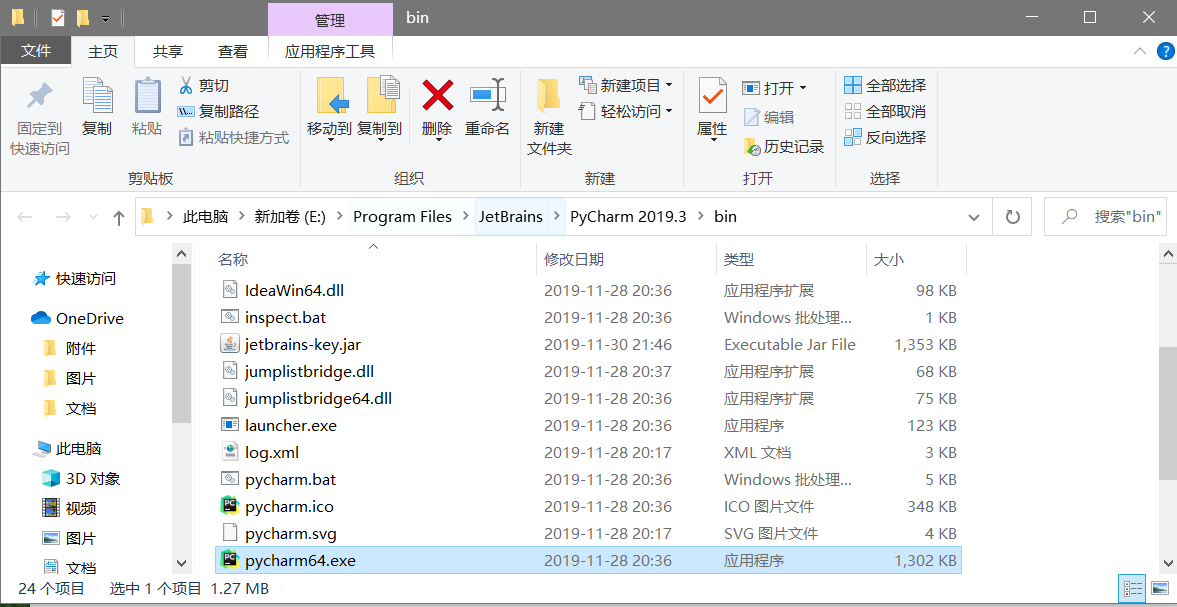Click the Refresh button beside the address bar

[1013, 217]
